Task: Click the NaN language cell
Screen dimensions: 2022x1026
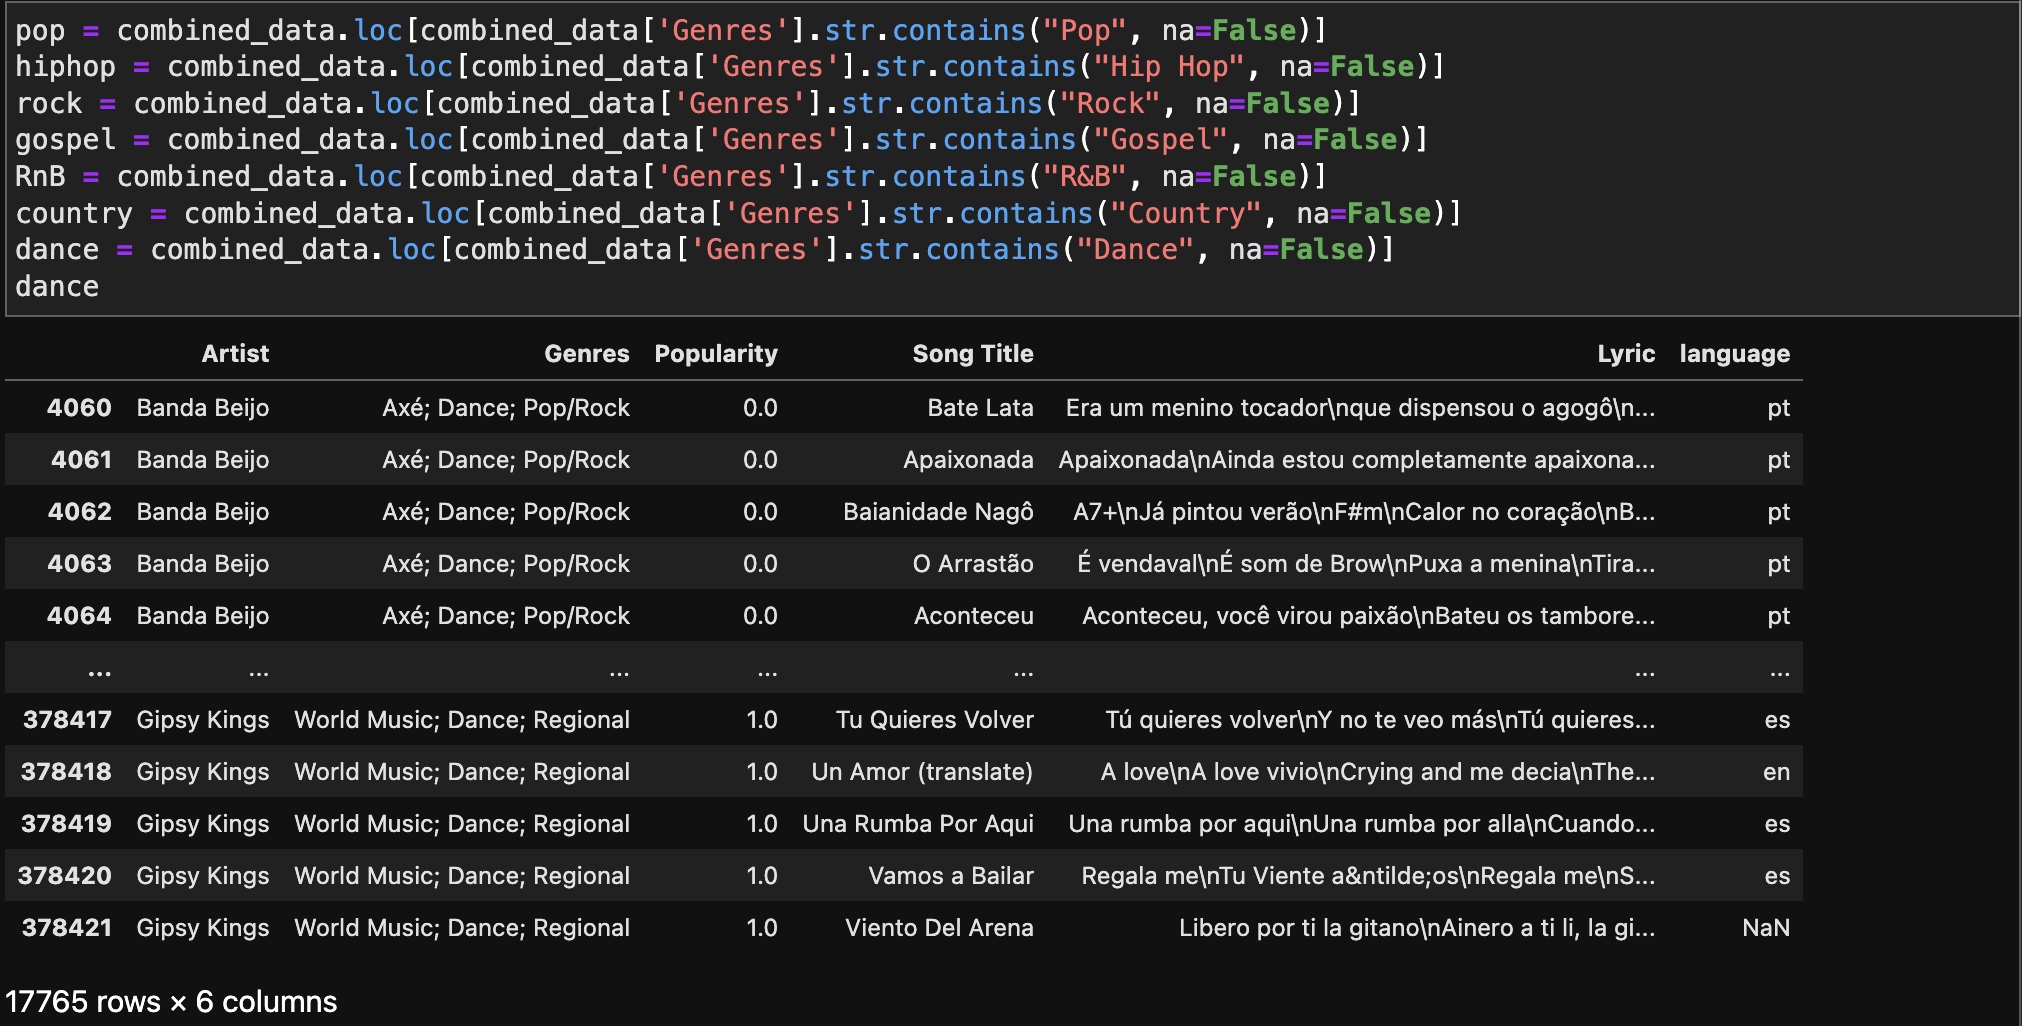Action: 1766,928
